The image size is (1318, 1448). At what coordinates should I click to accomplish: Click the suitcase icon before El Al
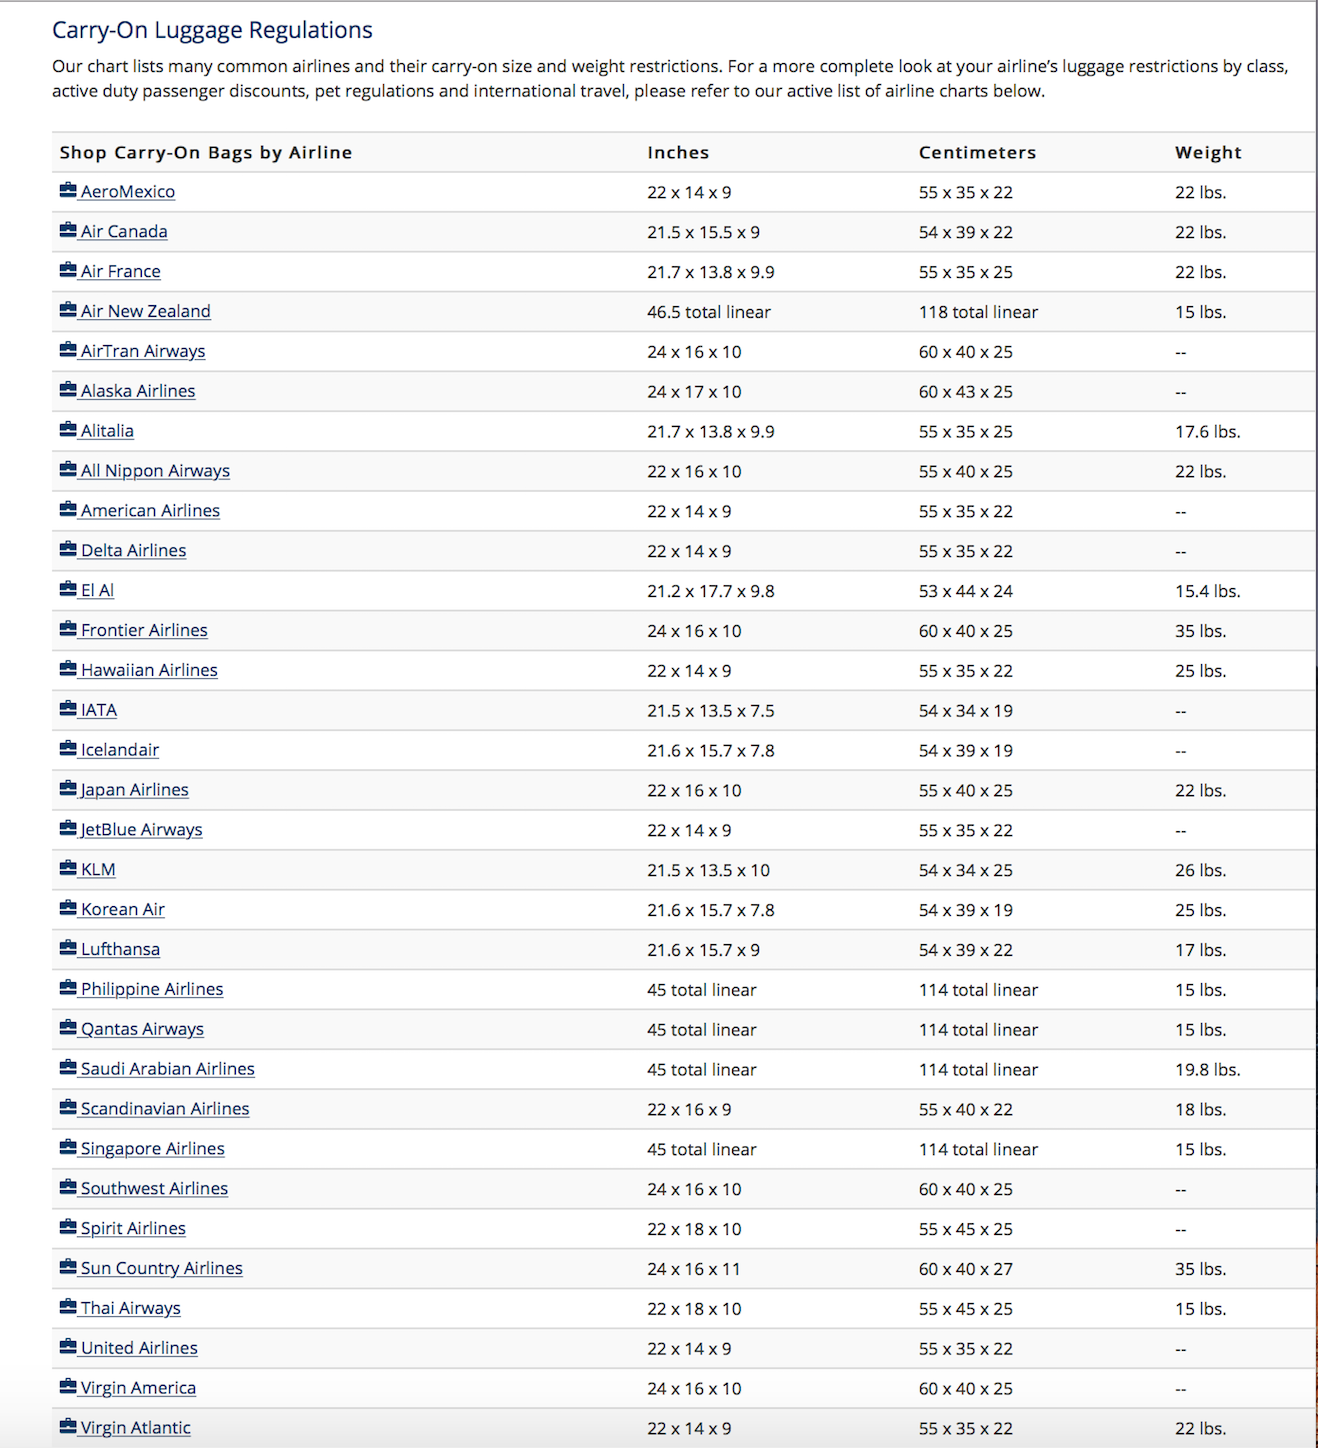pos(68,589)
